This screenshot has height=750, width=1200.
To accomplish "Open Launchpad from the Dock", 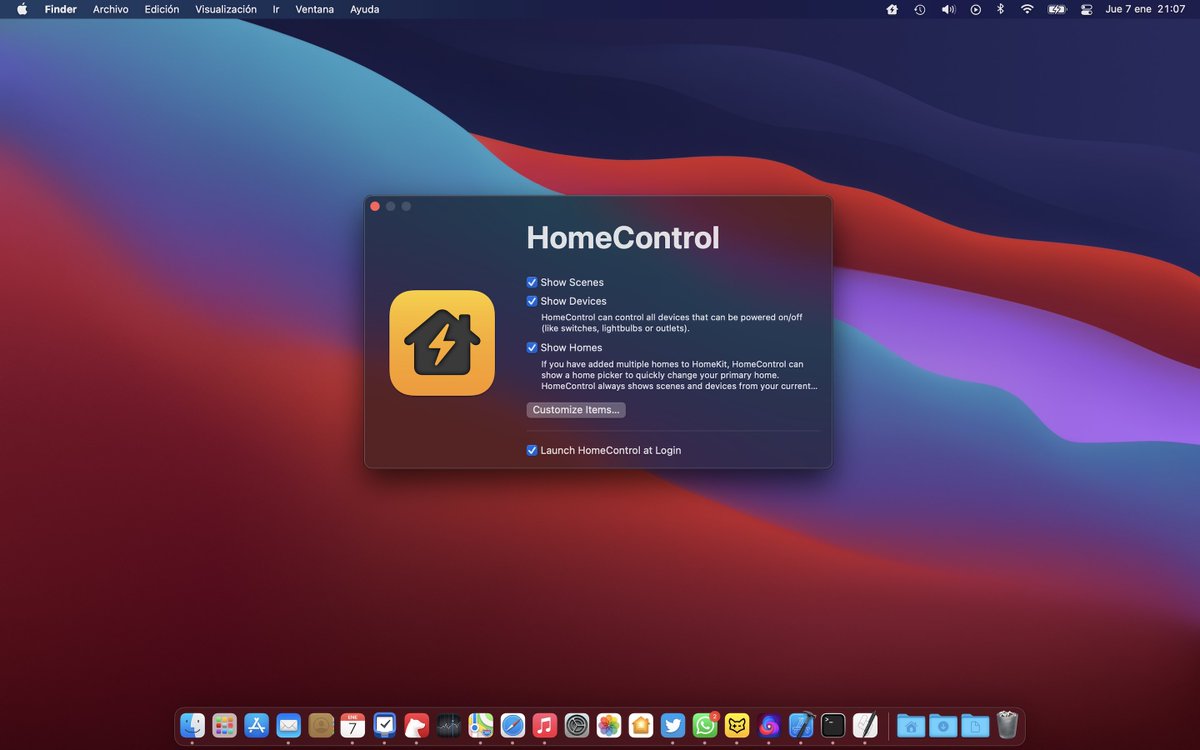I will [x=224, y=725].
